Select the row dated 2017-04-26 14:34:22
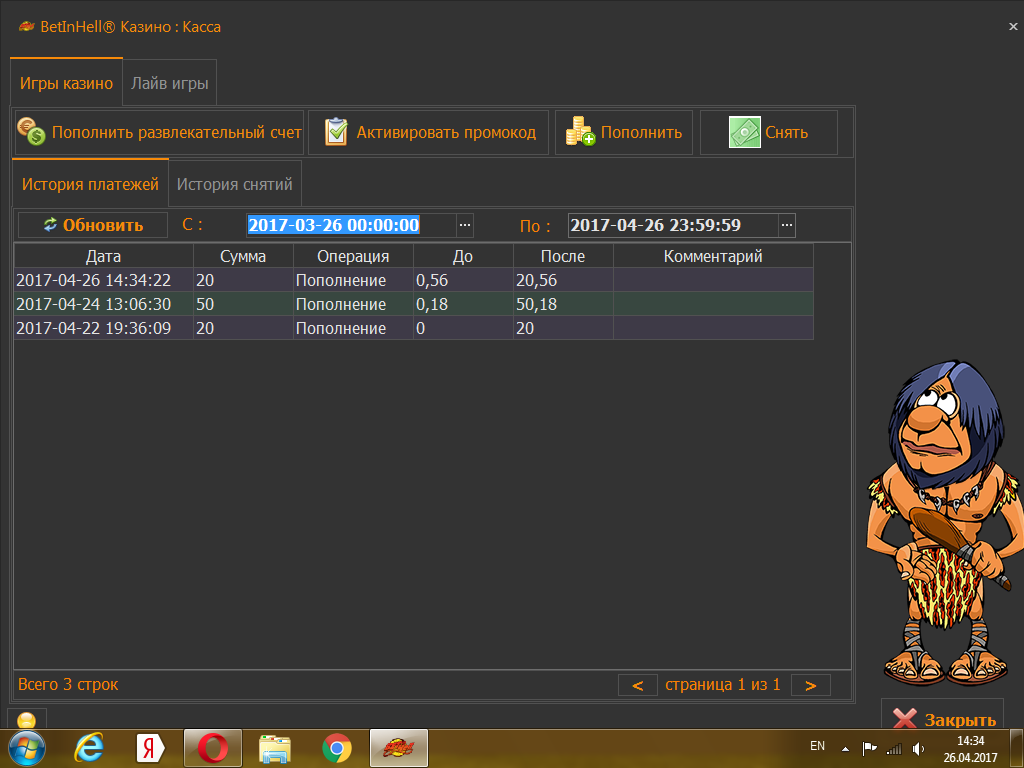This screenshot has width=1024, height=768. pos(413,280)
